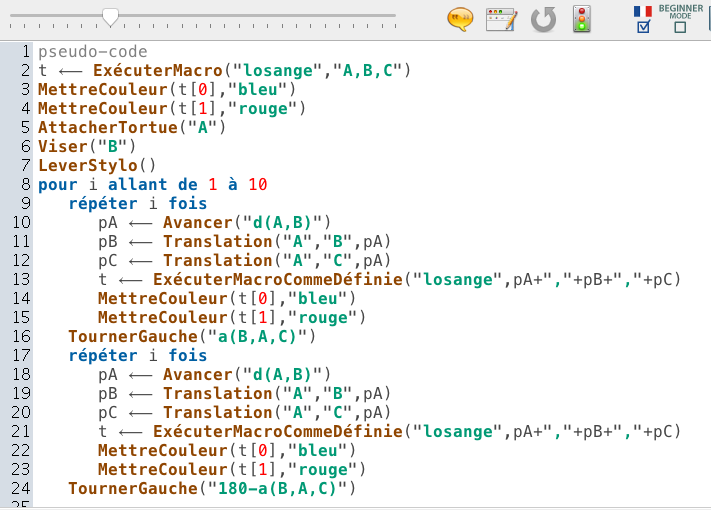Click in the code on line 1 "pseudo-code"
This screenshot has height=510, width=711.
(93, 52)
